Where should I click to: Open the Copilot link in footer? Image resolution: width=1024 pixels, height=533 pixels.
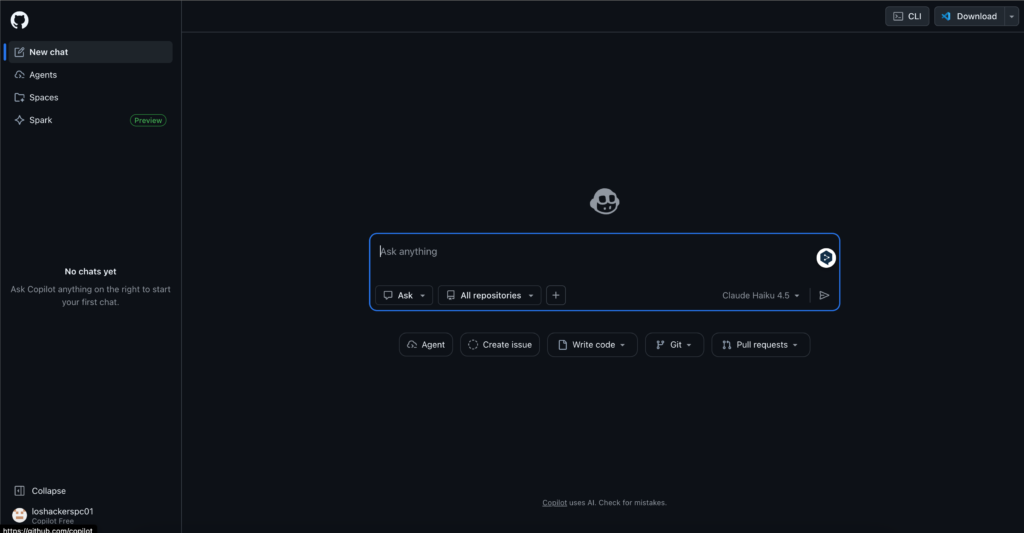(554, 502)
